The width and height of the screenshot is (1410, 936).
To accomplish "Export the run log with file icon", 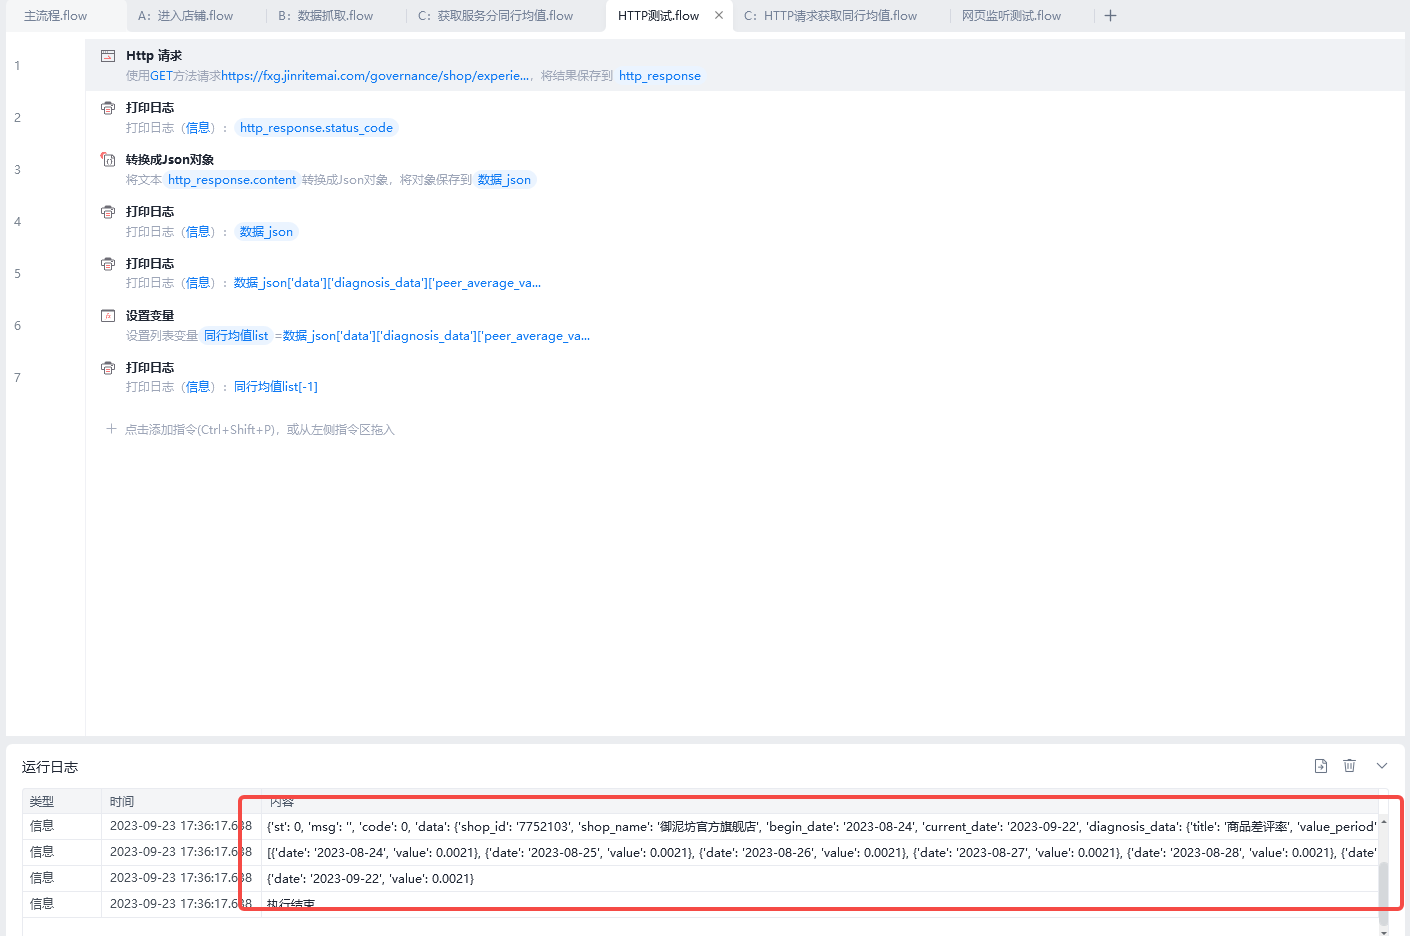I will tap(1321, 766).
